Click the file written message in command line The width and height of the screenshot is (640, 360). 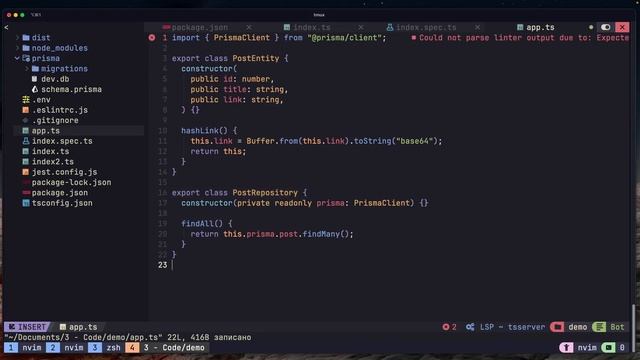click(x=128, y=338)
